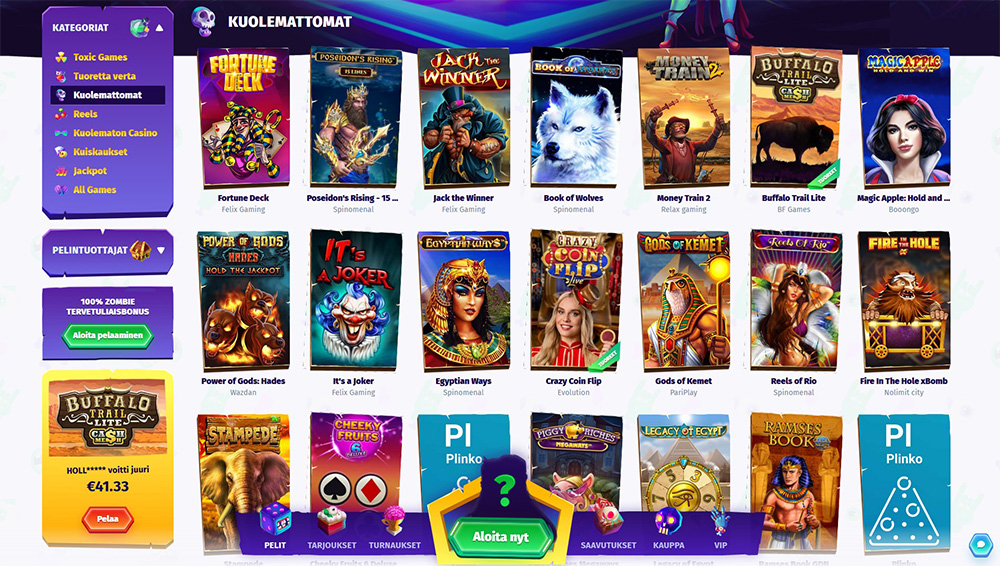Open the Crazy Coin Flip game thumbnail

(x=575, y=300)
